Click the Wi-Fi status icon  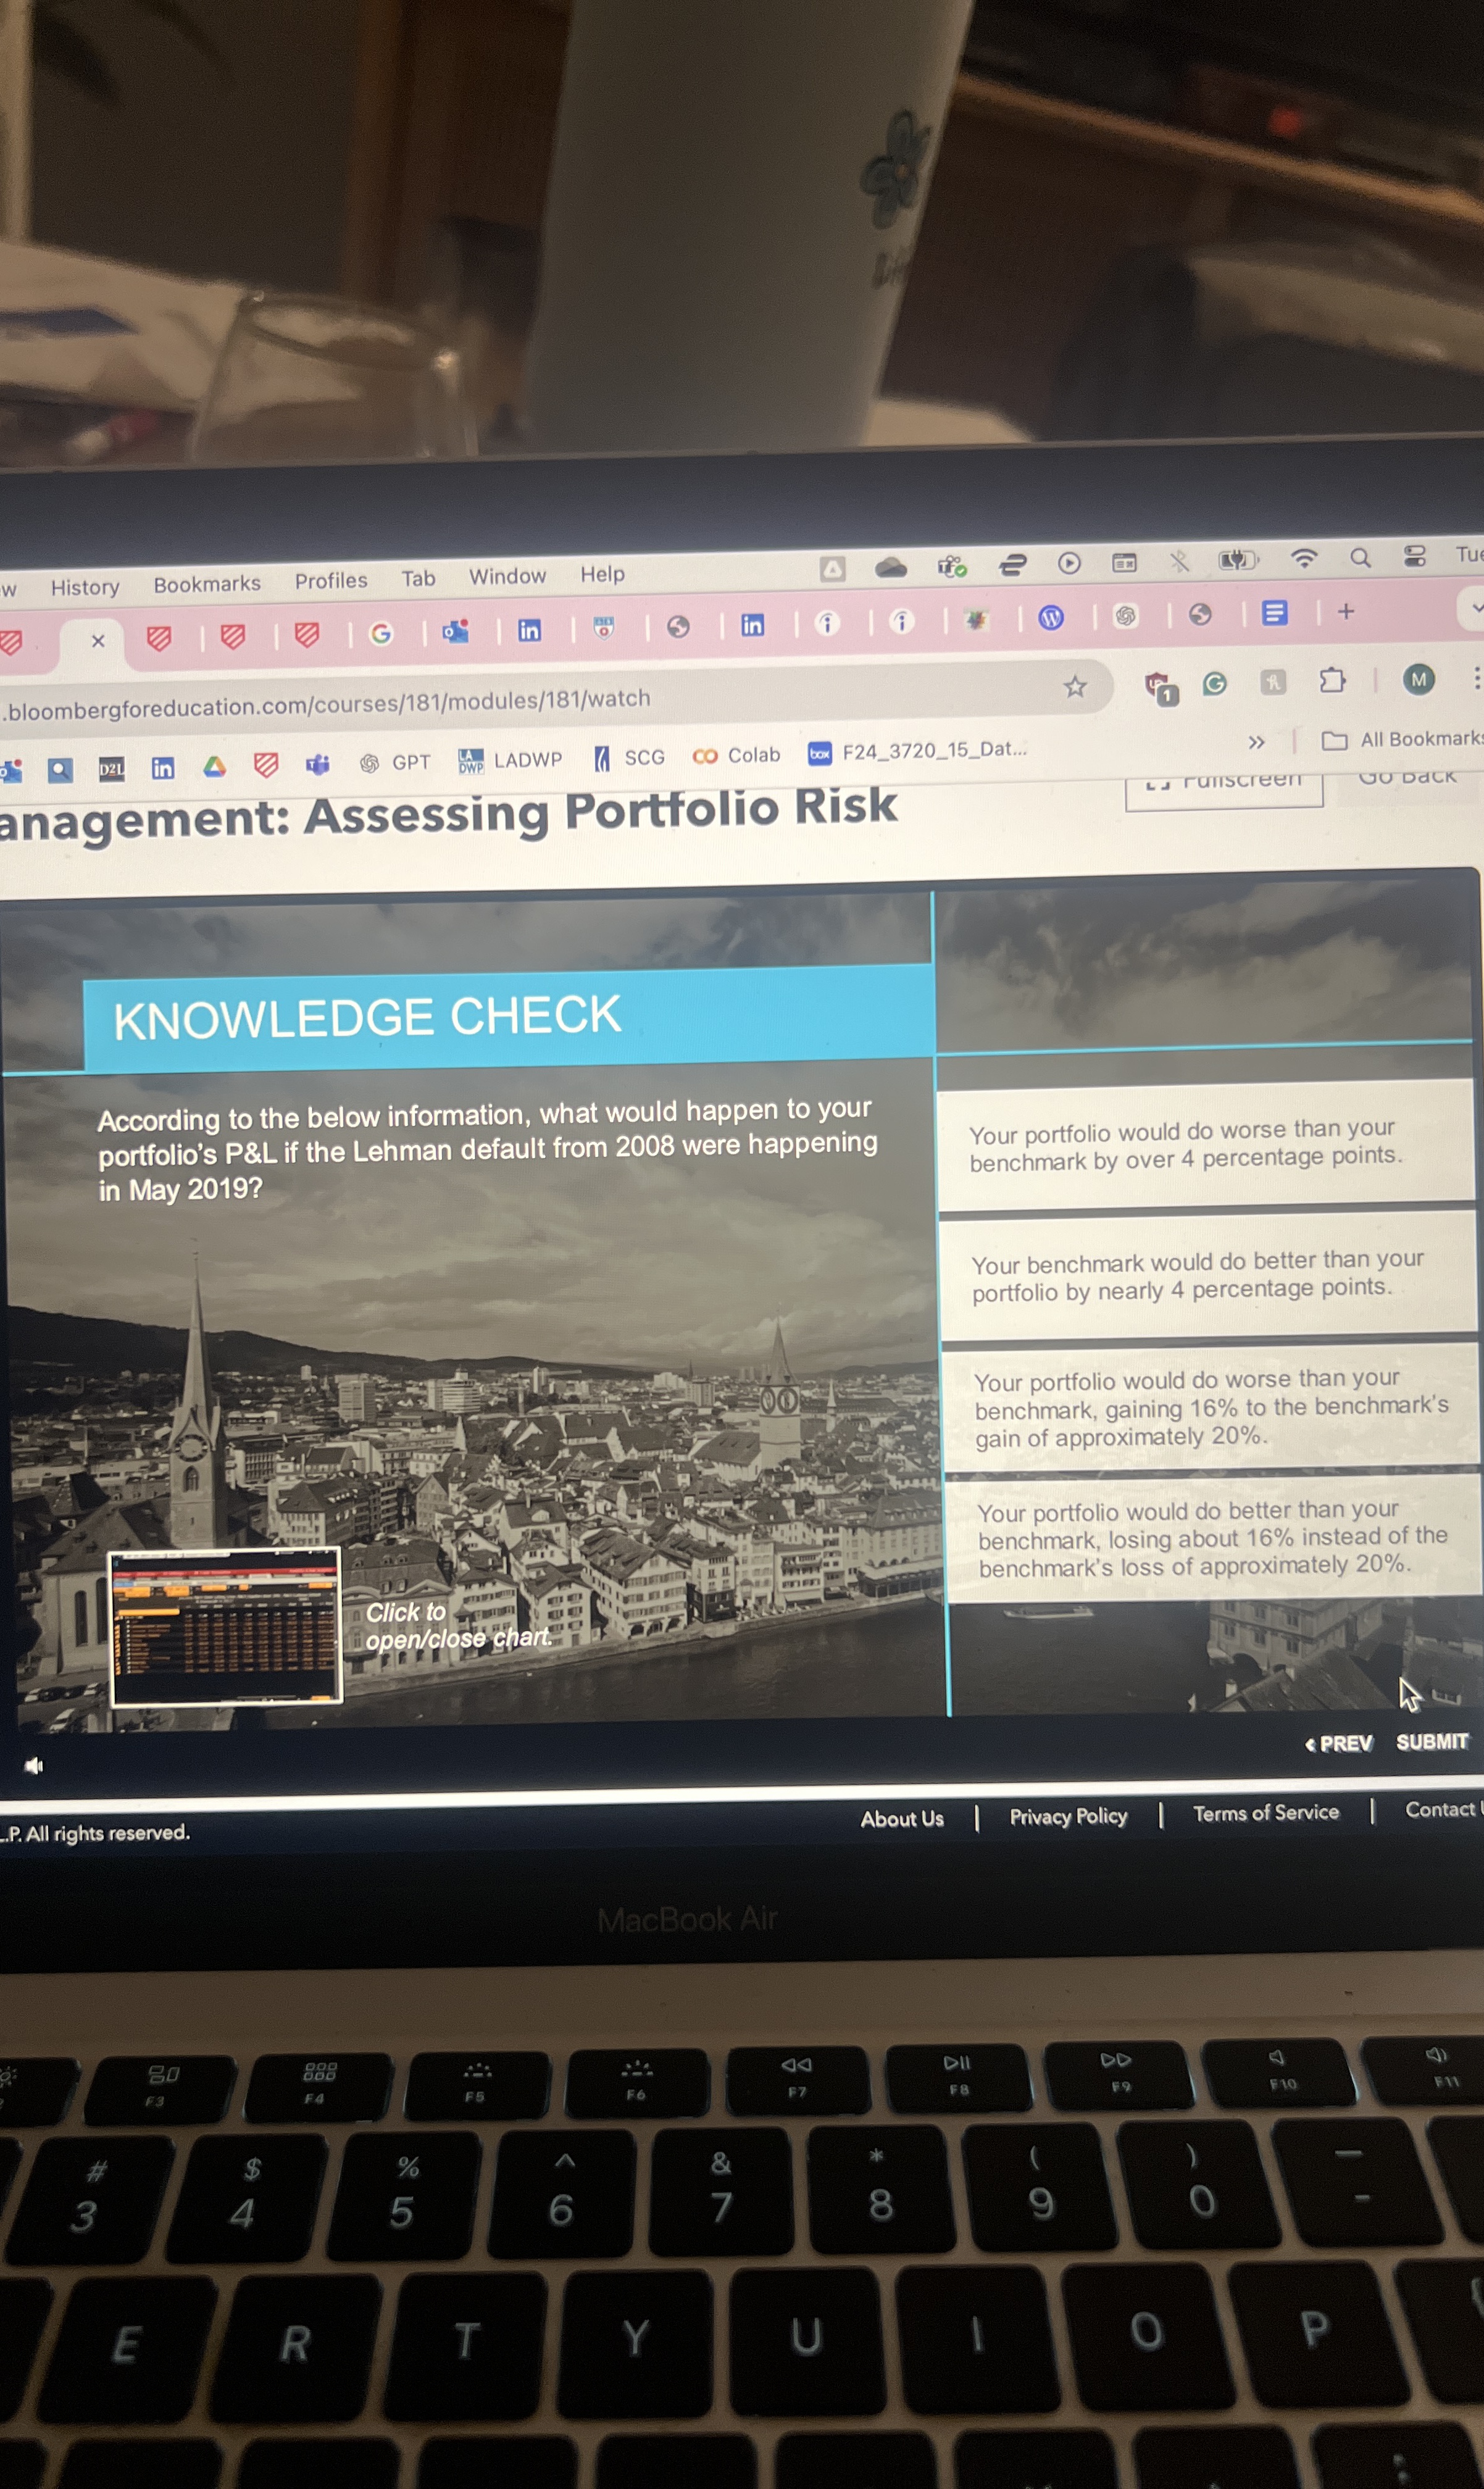pos(1303,558)
